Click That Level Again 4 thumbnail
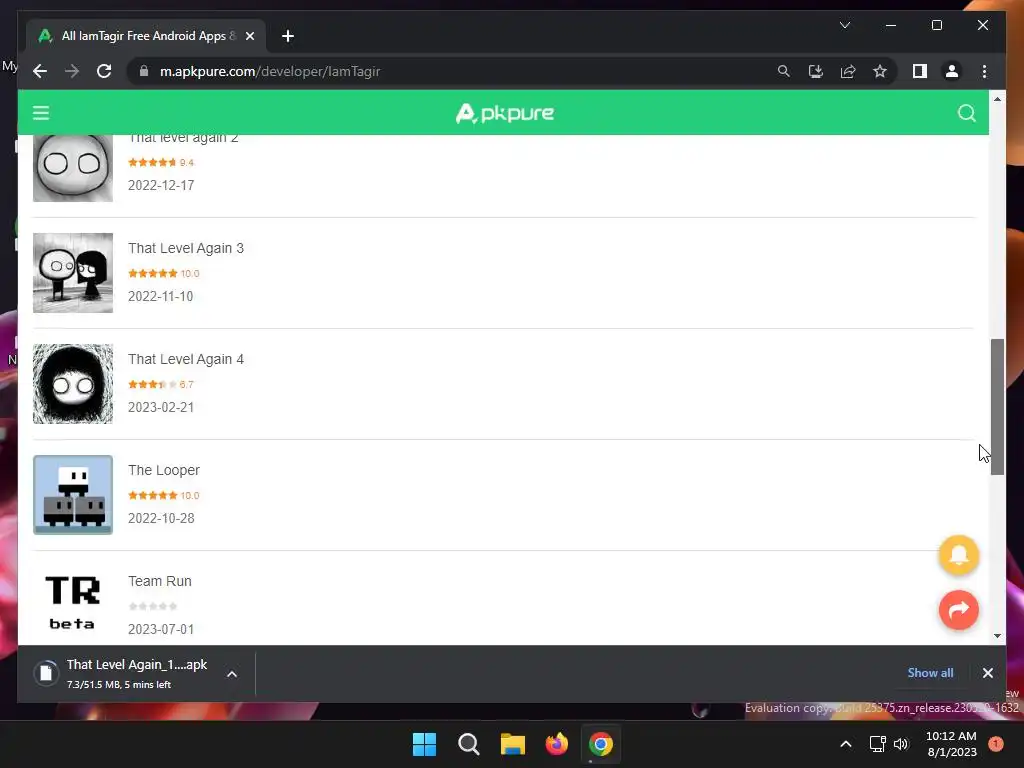Viewport: 1024px width, 768px height. coord(72,384)
